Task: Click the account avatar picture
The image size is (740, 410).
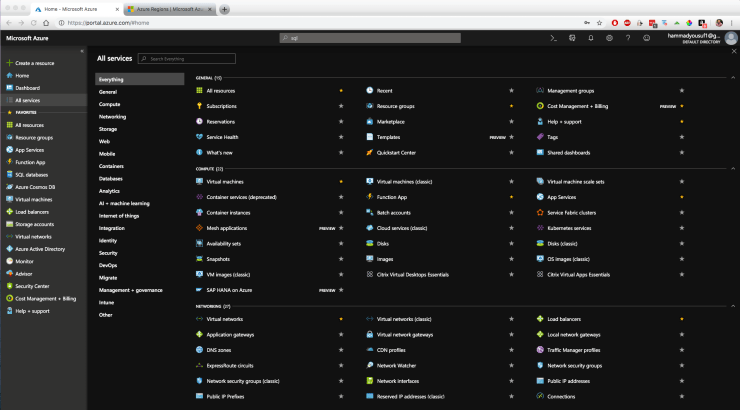Action: (x=731, y=38)
